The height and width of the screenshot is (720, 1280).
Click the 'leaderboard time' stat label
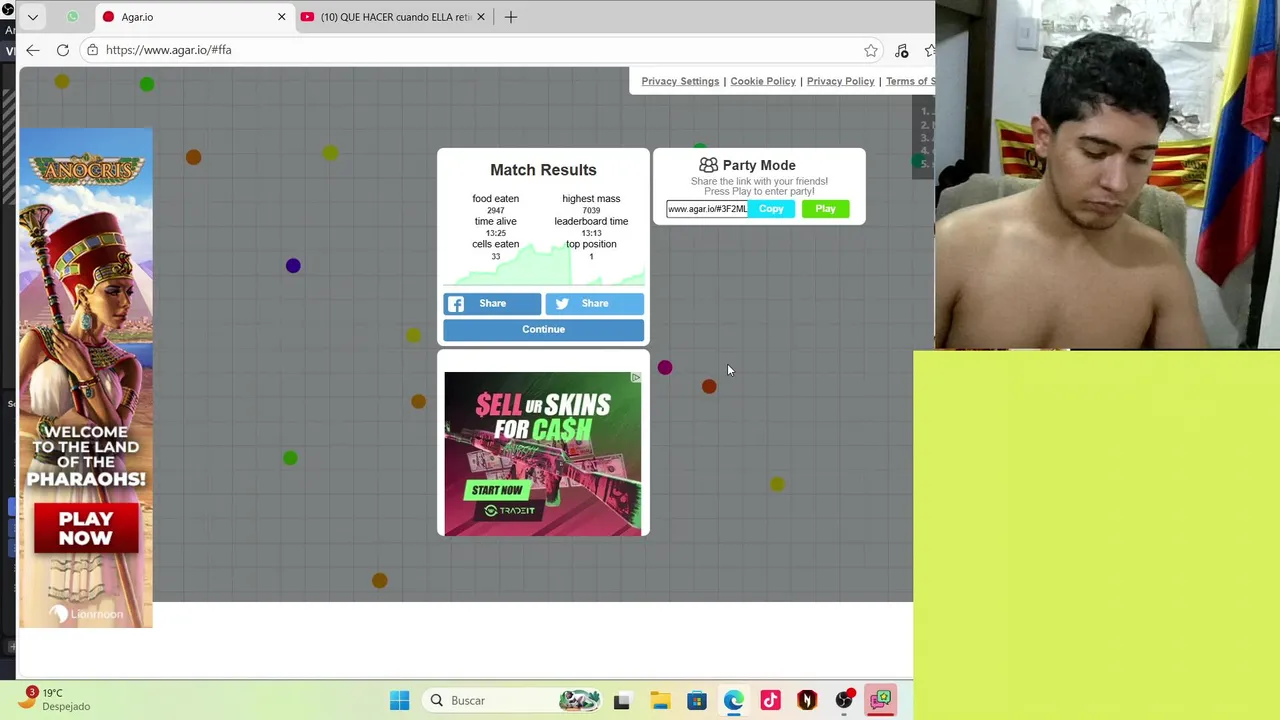pyautogui.click(x=591, y=221)
